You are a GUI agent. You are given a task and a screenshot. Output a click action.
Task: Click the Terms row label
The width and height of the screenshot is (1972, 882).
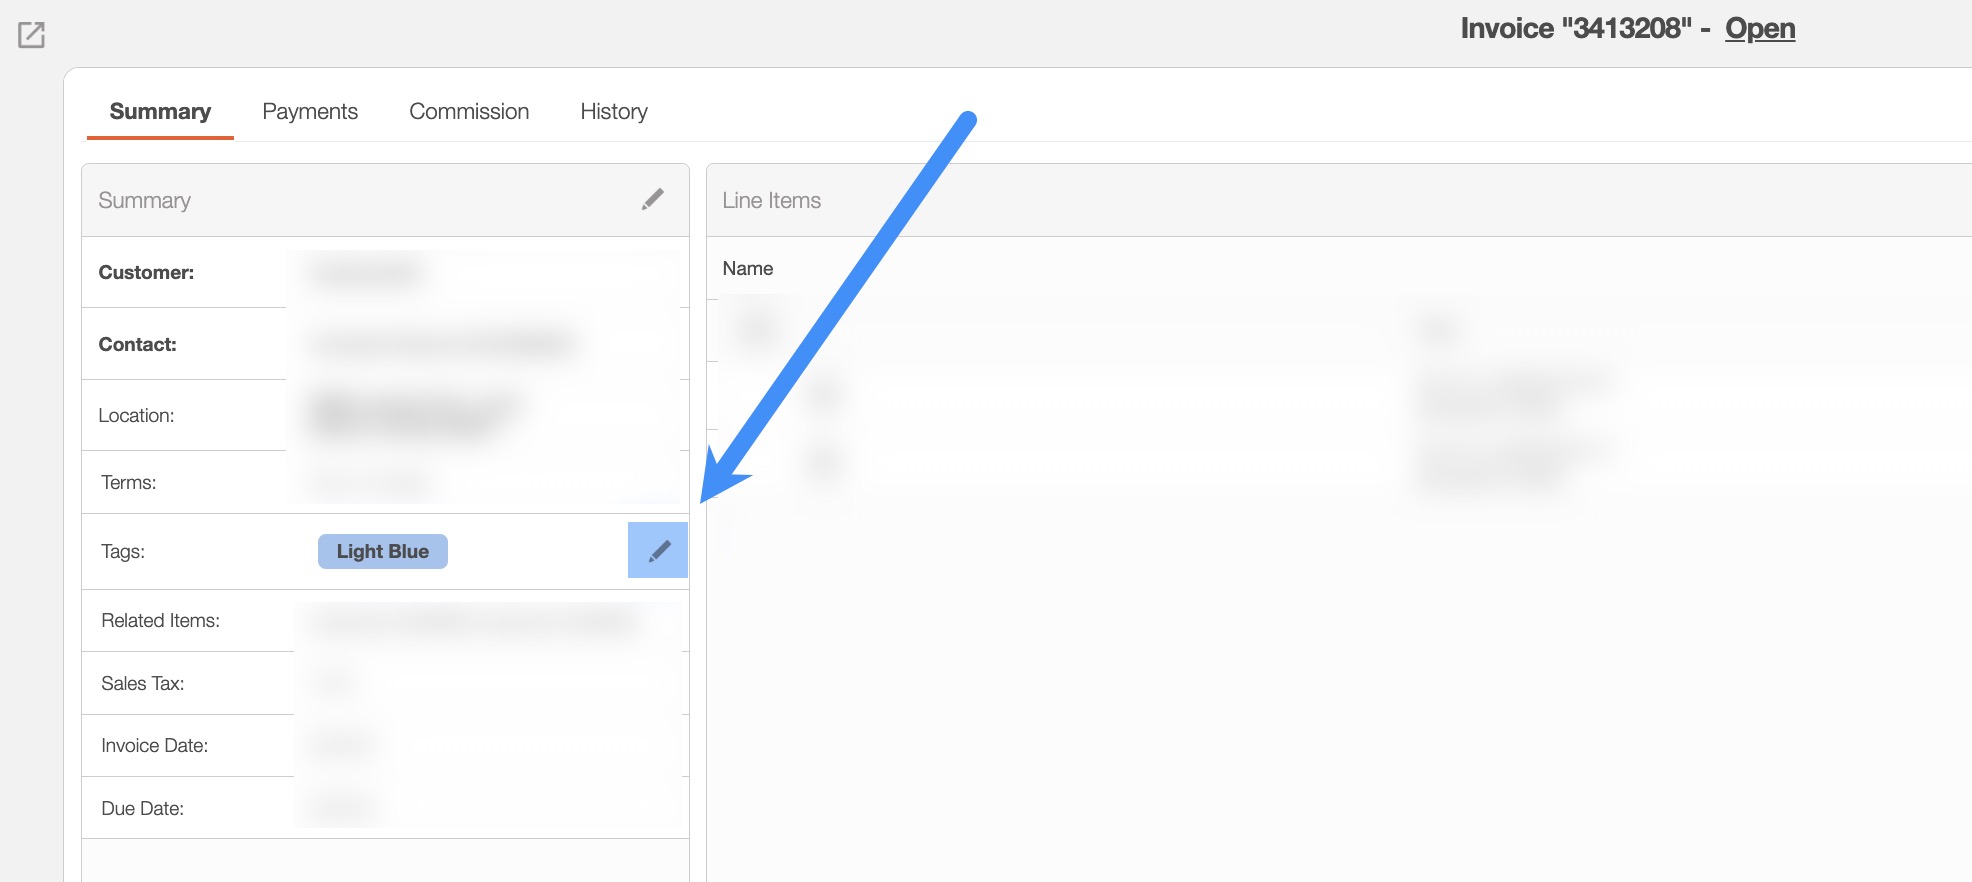[128, 482]
